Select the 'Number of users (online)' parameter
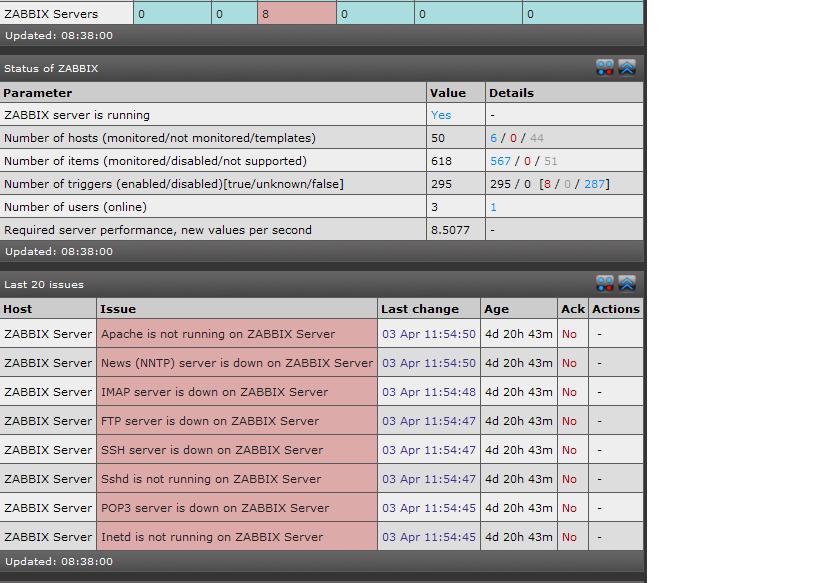This screenshot has height=583, width=840. [75, 207]
